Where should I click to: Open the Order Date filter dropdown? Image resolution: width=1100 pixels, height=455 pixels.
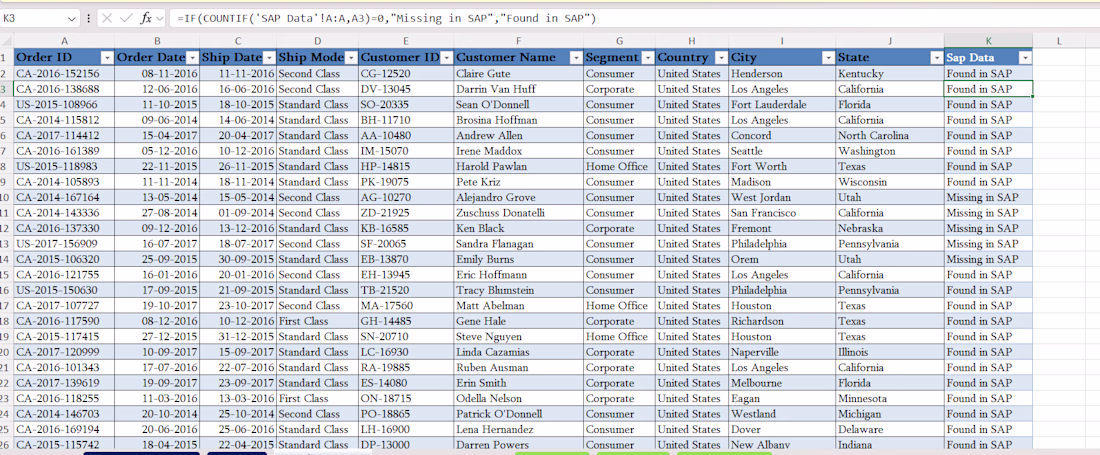point(193,57)
